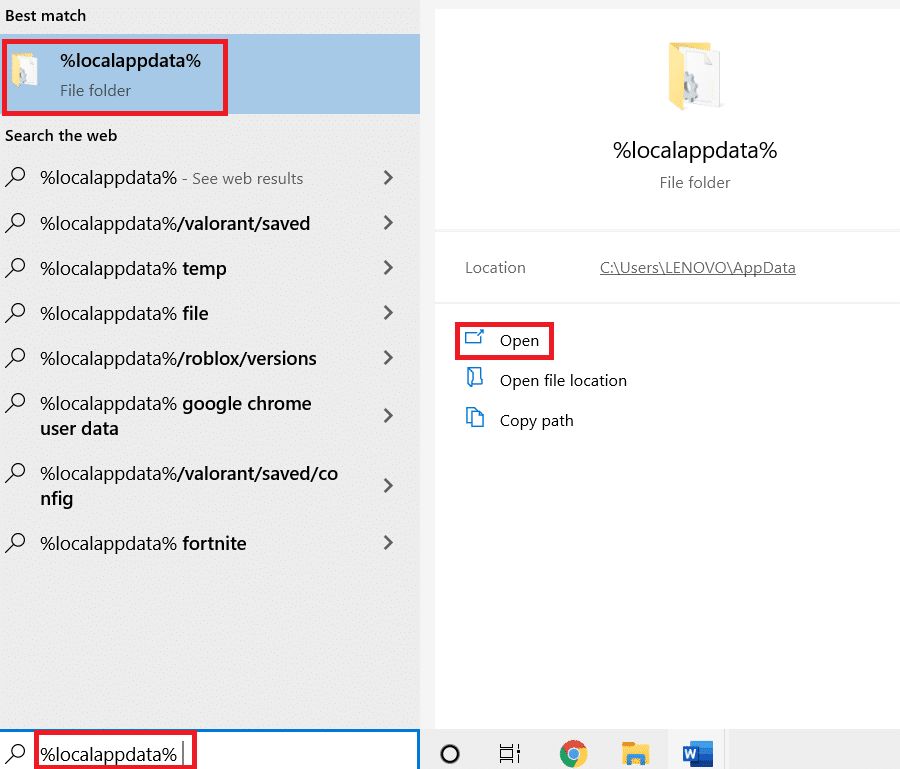Click search icon beside 'See web results'
The image size is (900, 769).
[15, 177]
